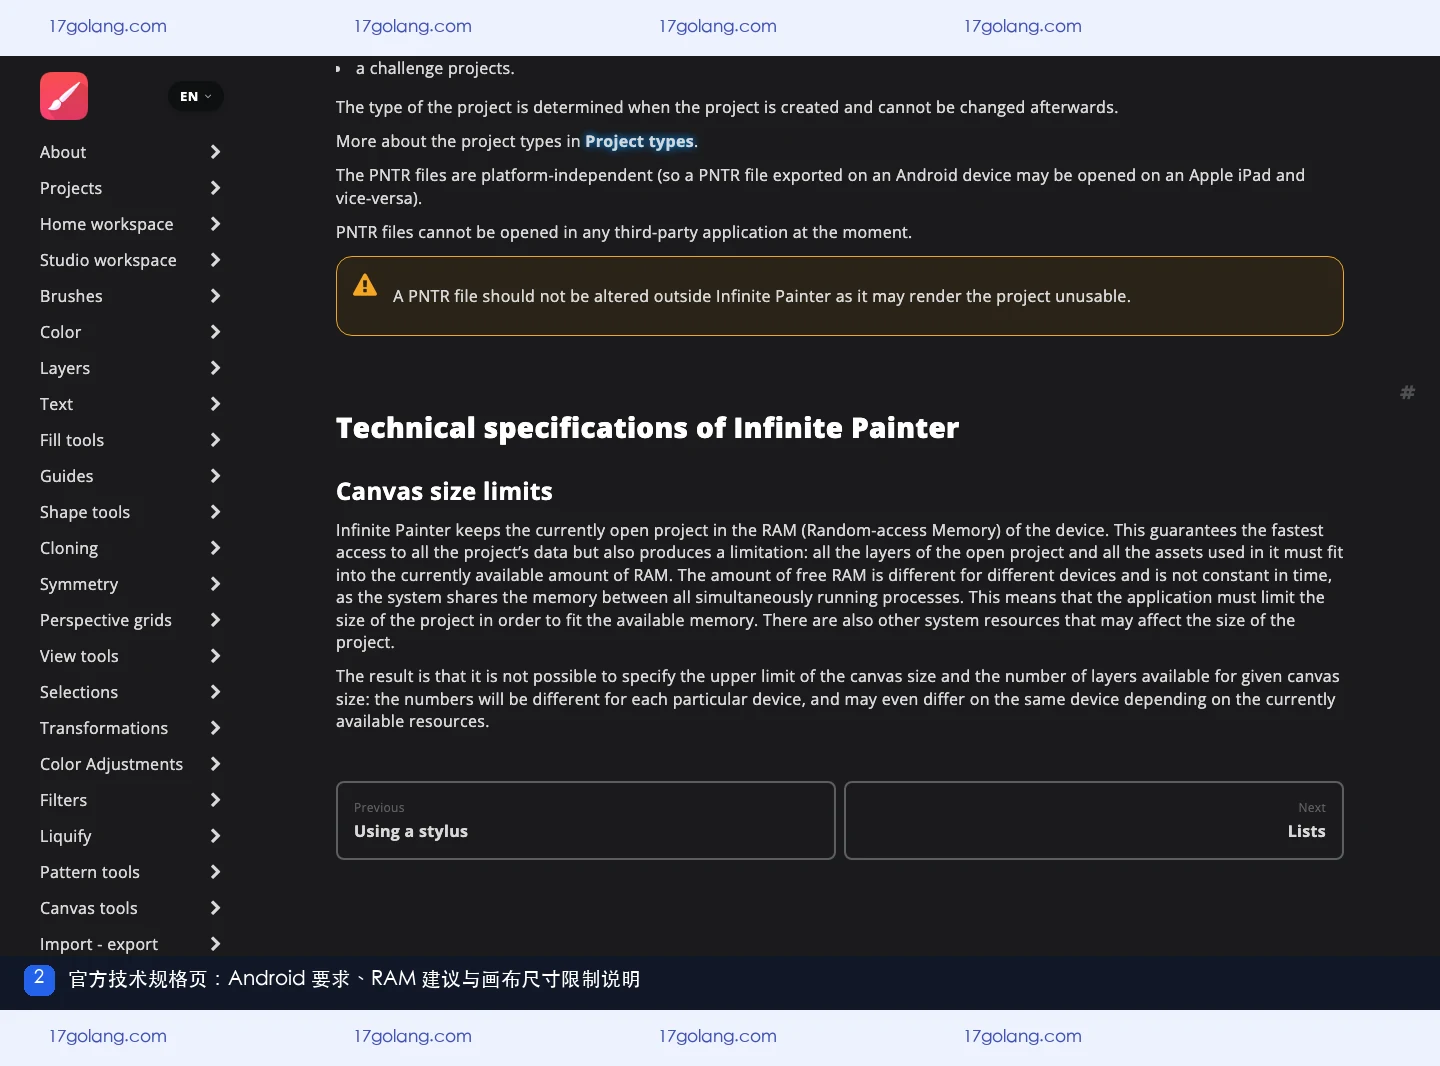The height and width of the screenshot is (1066, 1440).
Task: Expand the Symmetry section chevron
Action: 215,584
